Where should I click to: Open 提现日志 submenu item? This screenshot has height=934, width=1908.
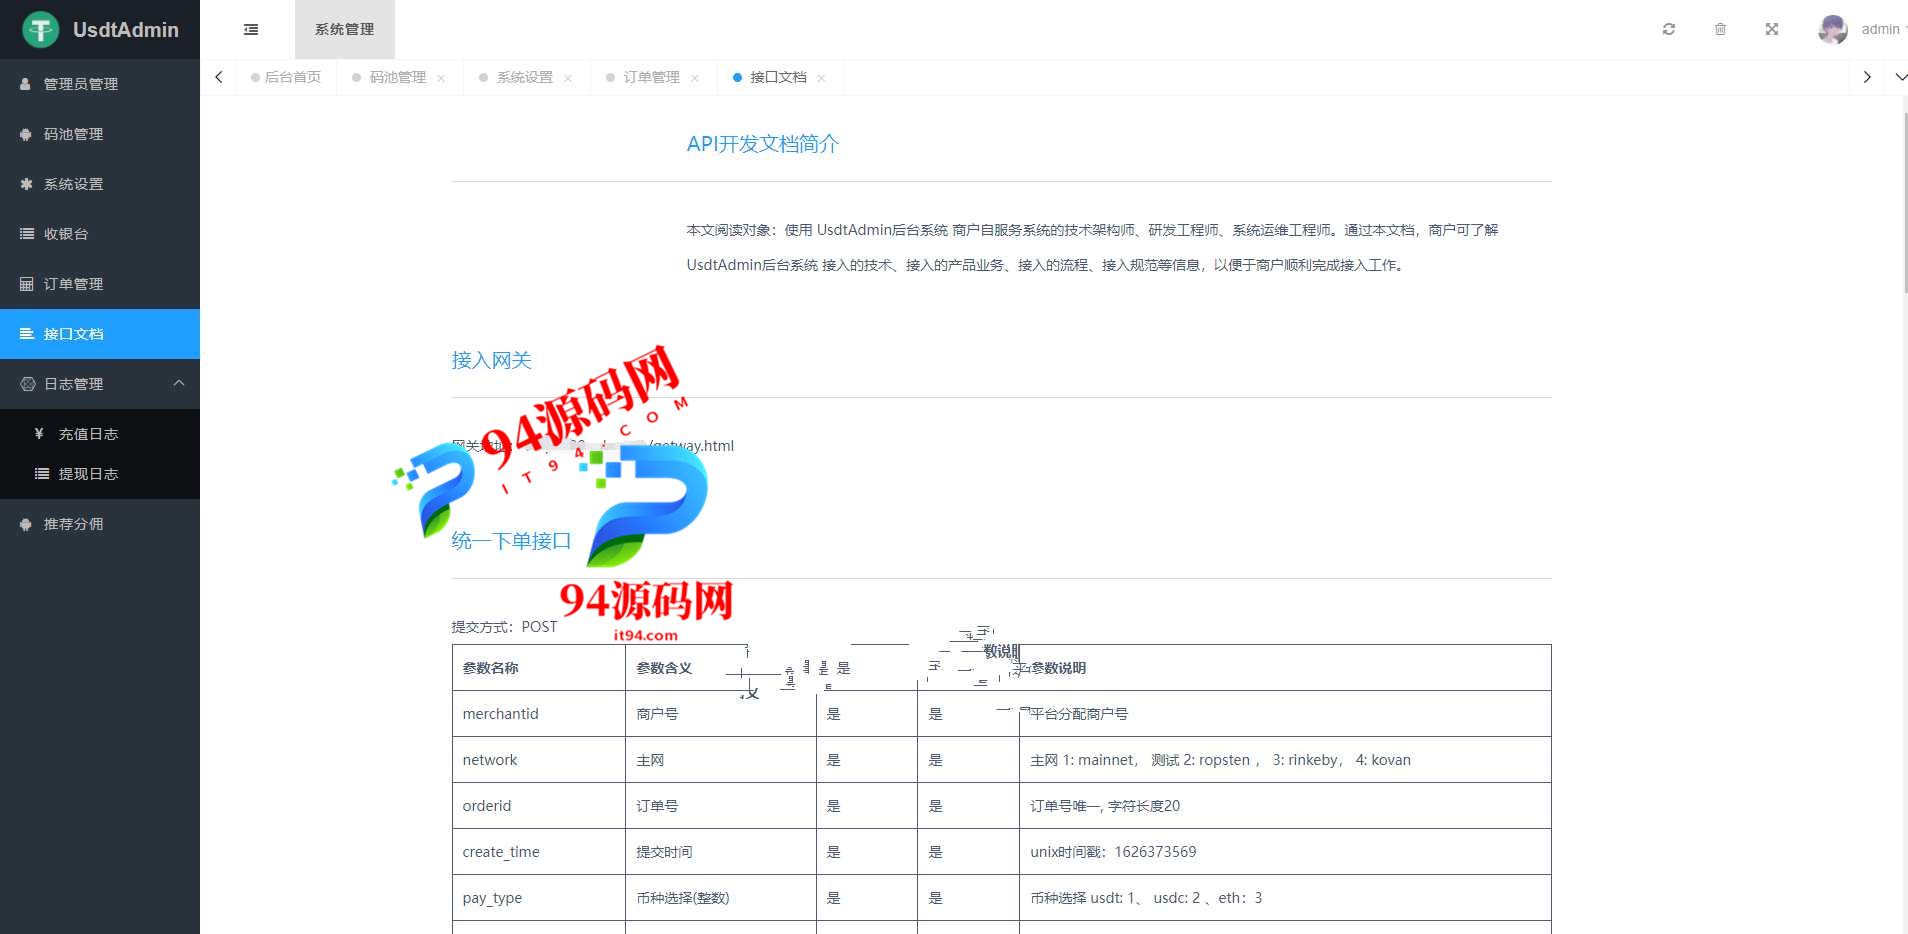coord(100,474)
